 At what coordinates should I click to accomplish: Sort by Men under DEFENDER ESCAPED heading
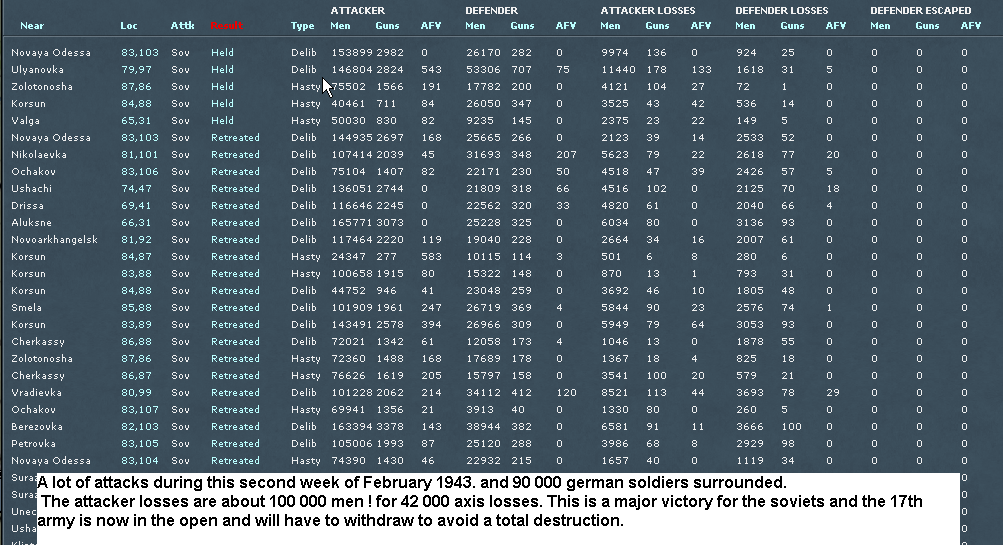880,26
